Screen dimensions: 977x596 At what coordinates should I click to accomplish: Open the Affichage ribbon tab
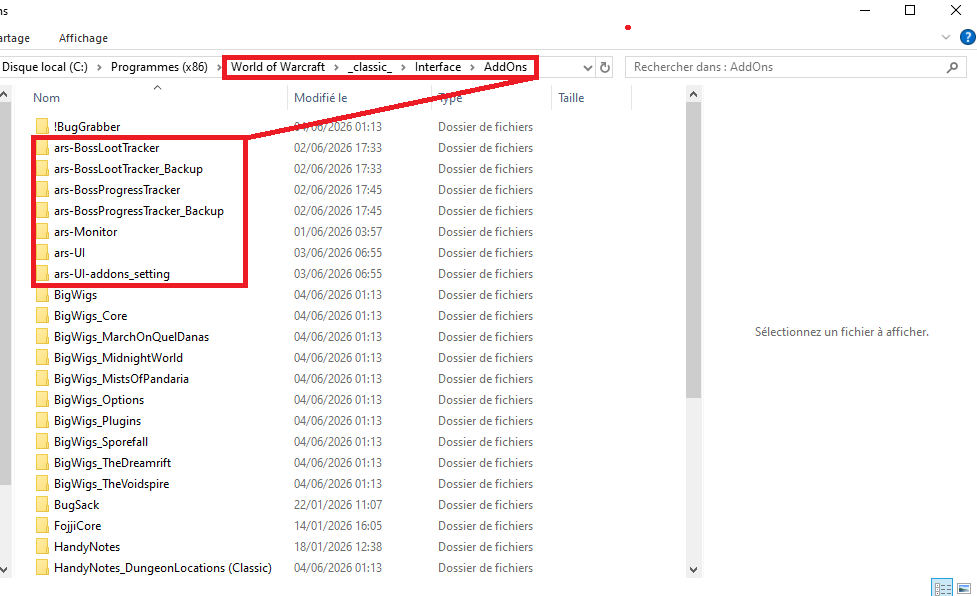click(83, 38)
